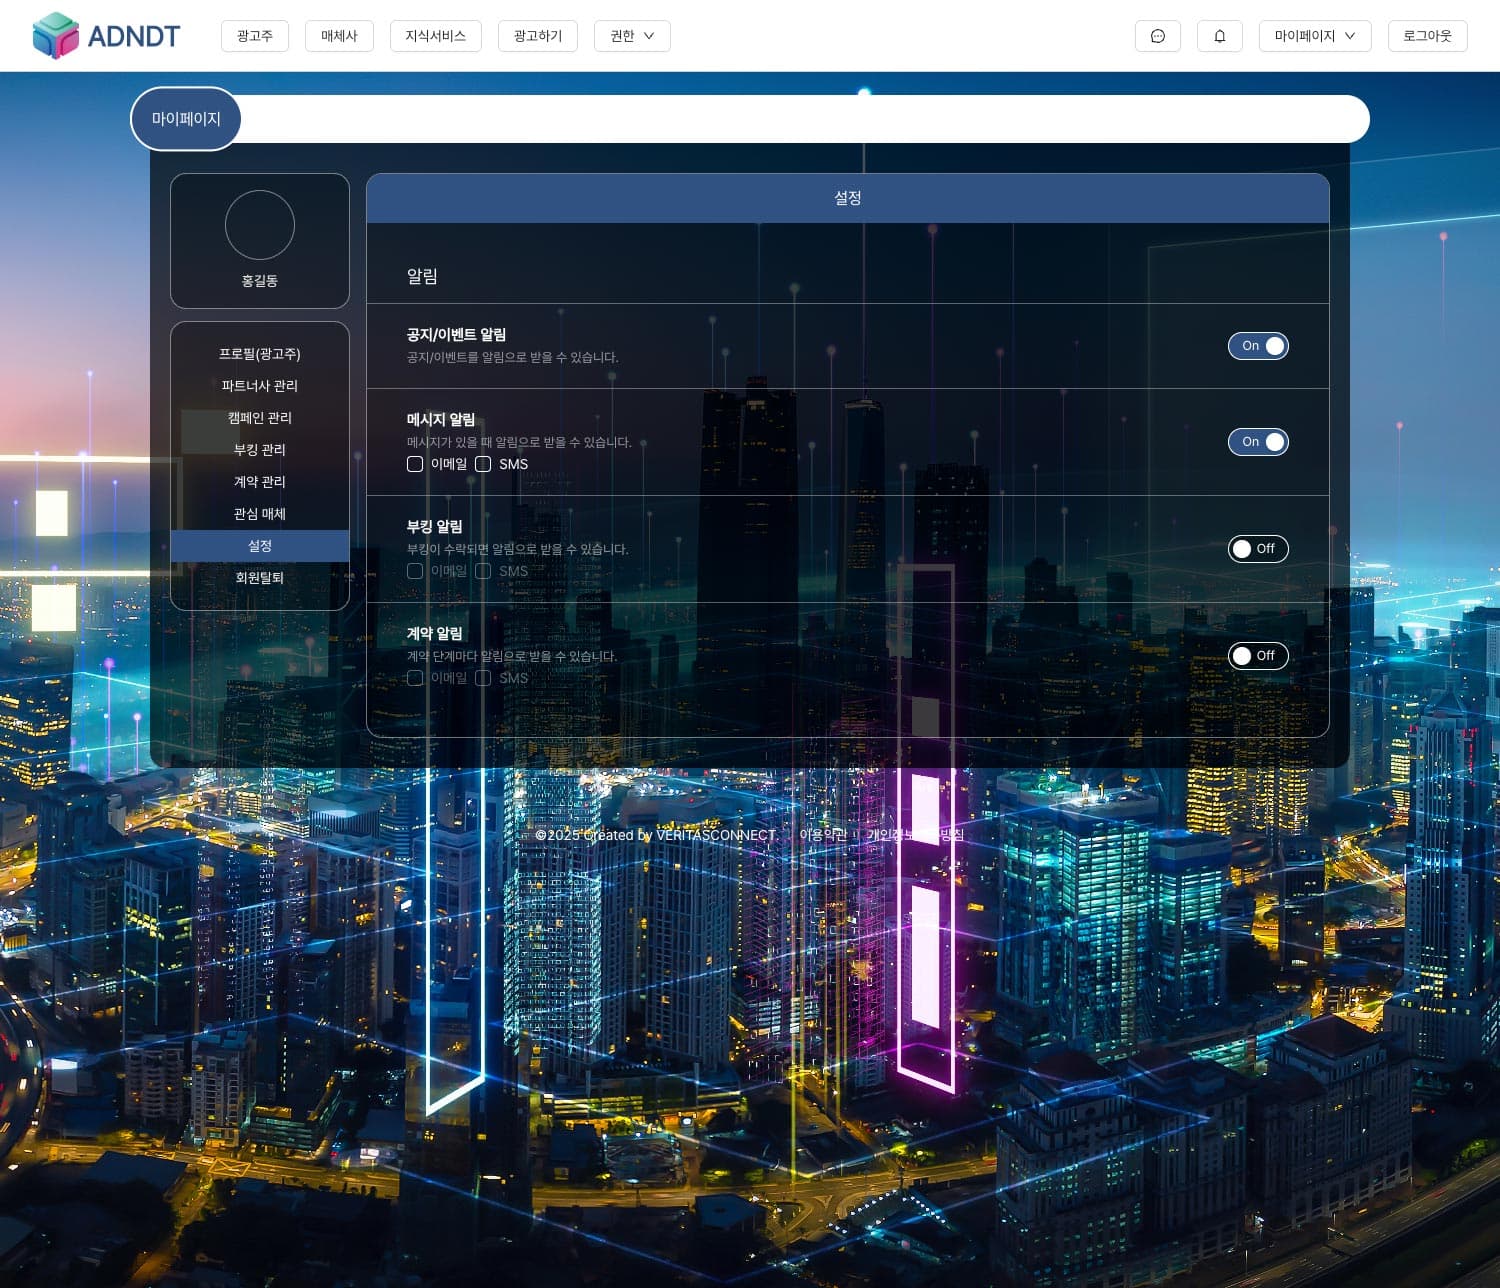Screen dimensions: 1500x1288
Task: Turn off 메시지 알림 toggle
Action: 1258,442
